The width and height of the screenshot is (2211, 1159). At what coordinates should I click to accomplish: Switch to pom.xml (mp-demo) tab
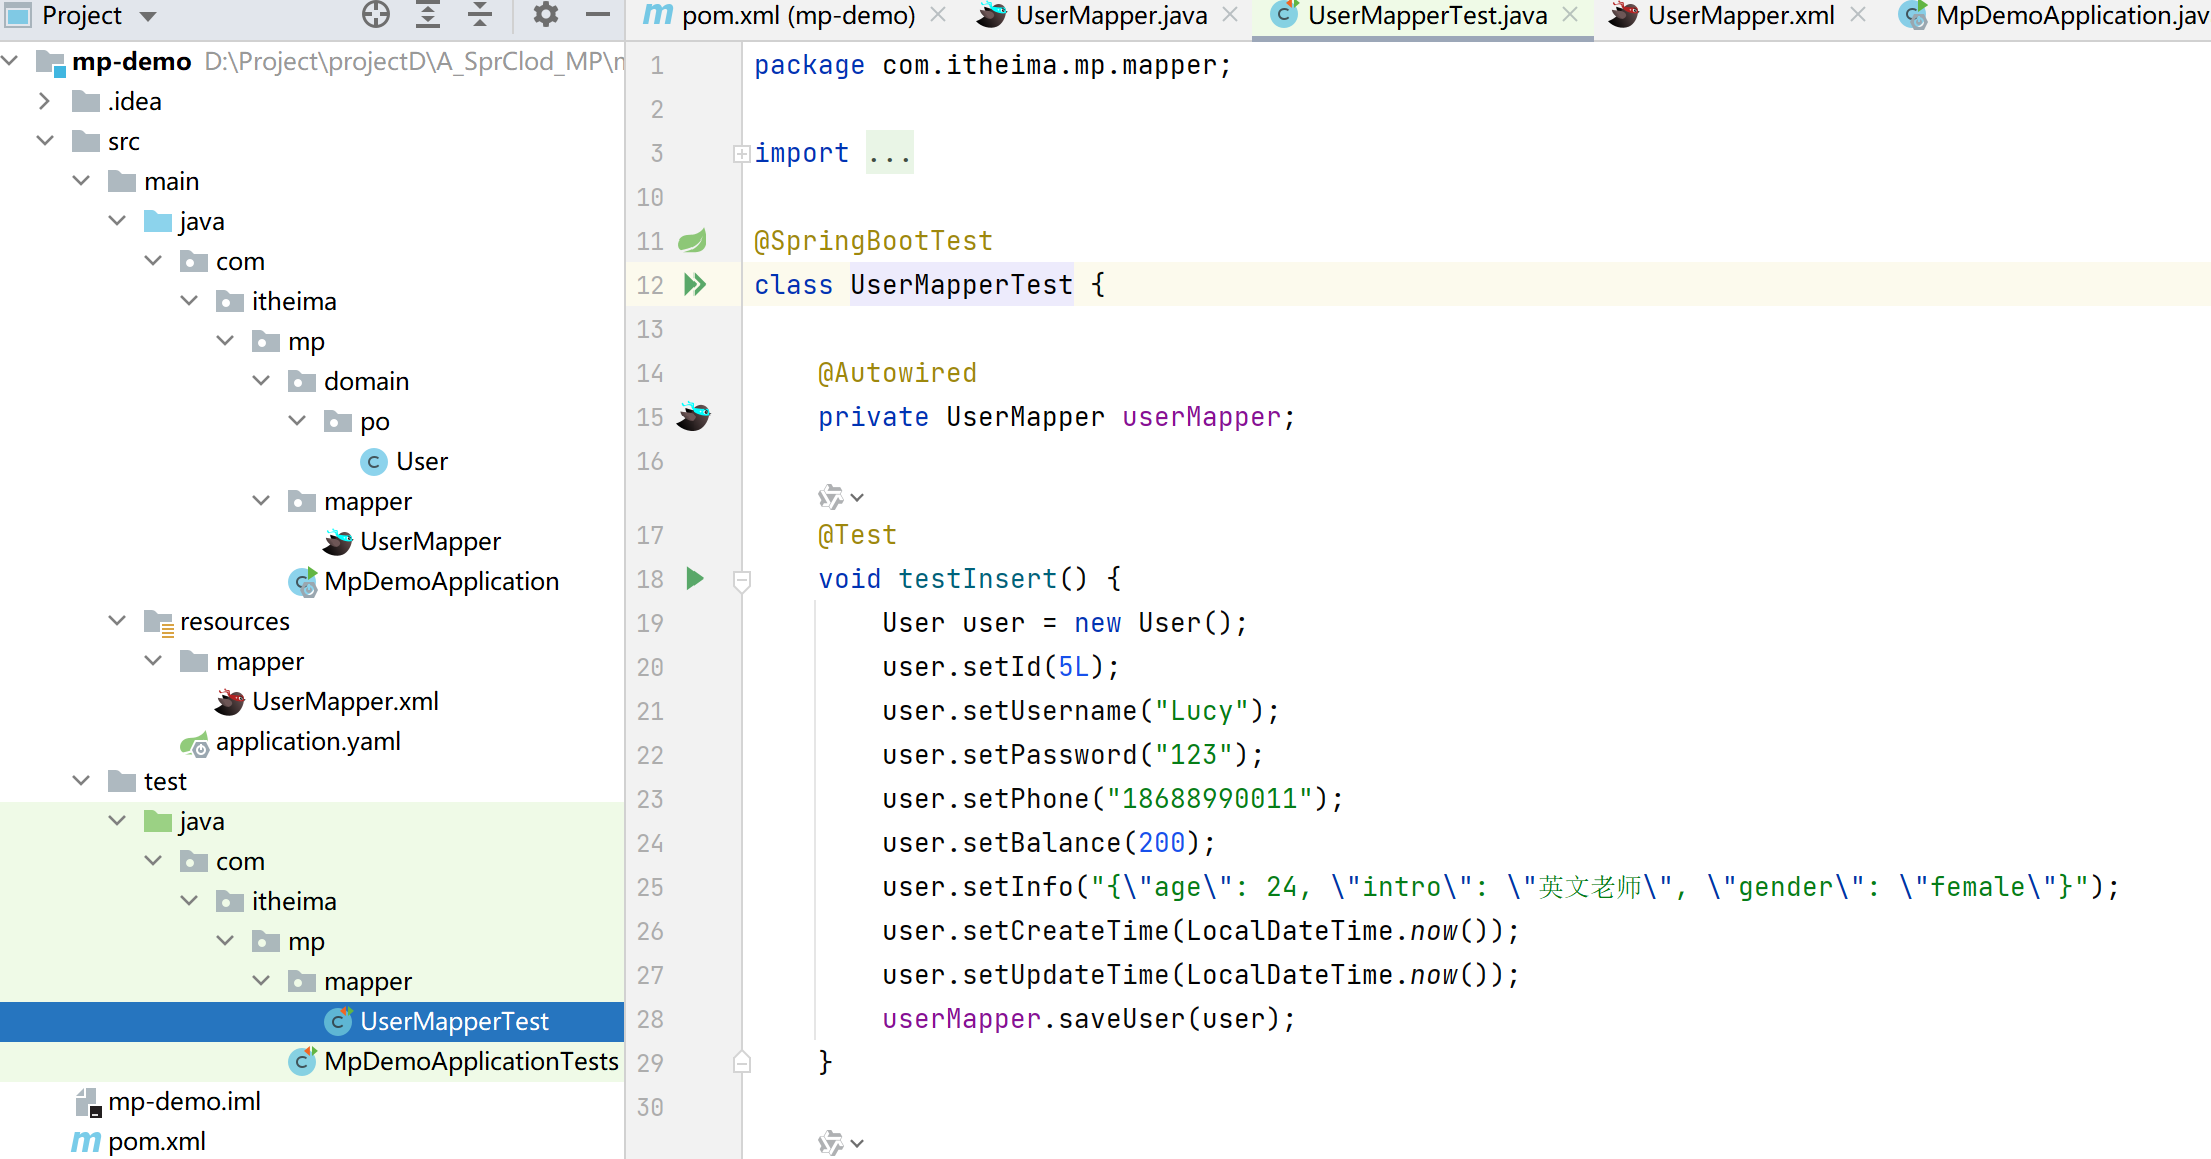pos(797,16)
